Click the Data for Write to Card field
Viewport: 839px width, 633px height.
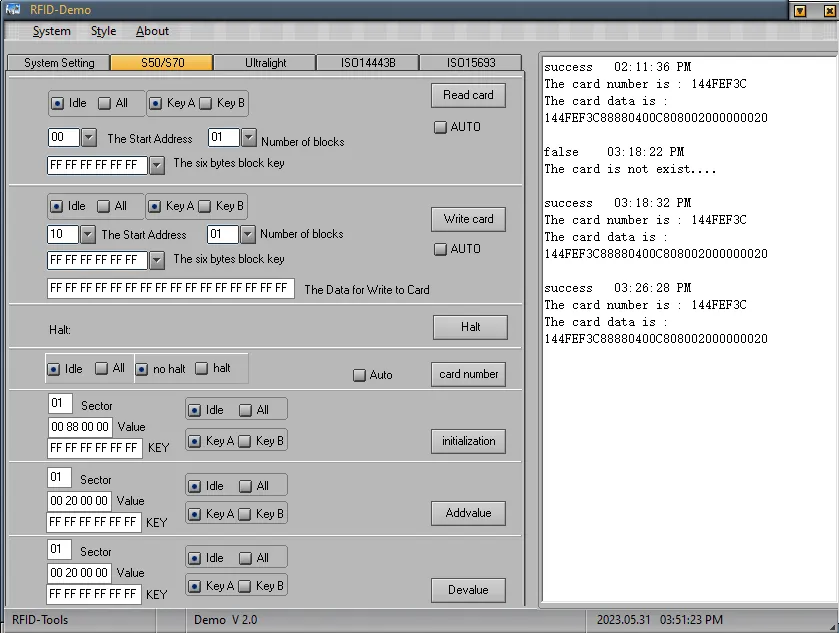[170, 289]
